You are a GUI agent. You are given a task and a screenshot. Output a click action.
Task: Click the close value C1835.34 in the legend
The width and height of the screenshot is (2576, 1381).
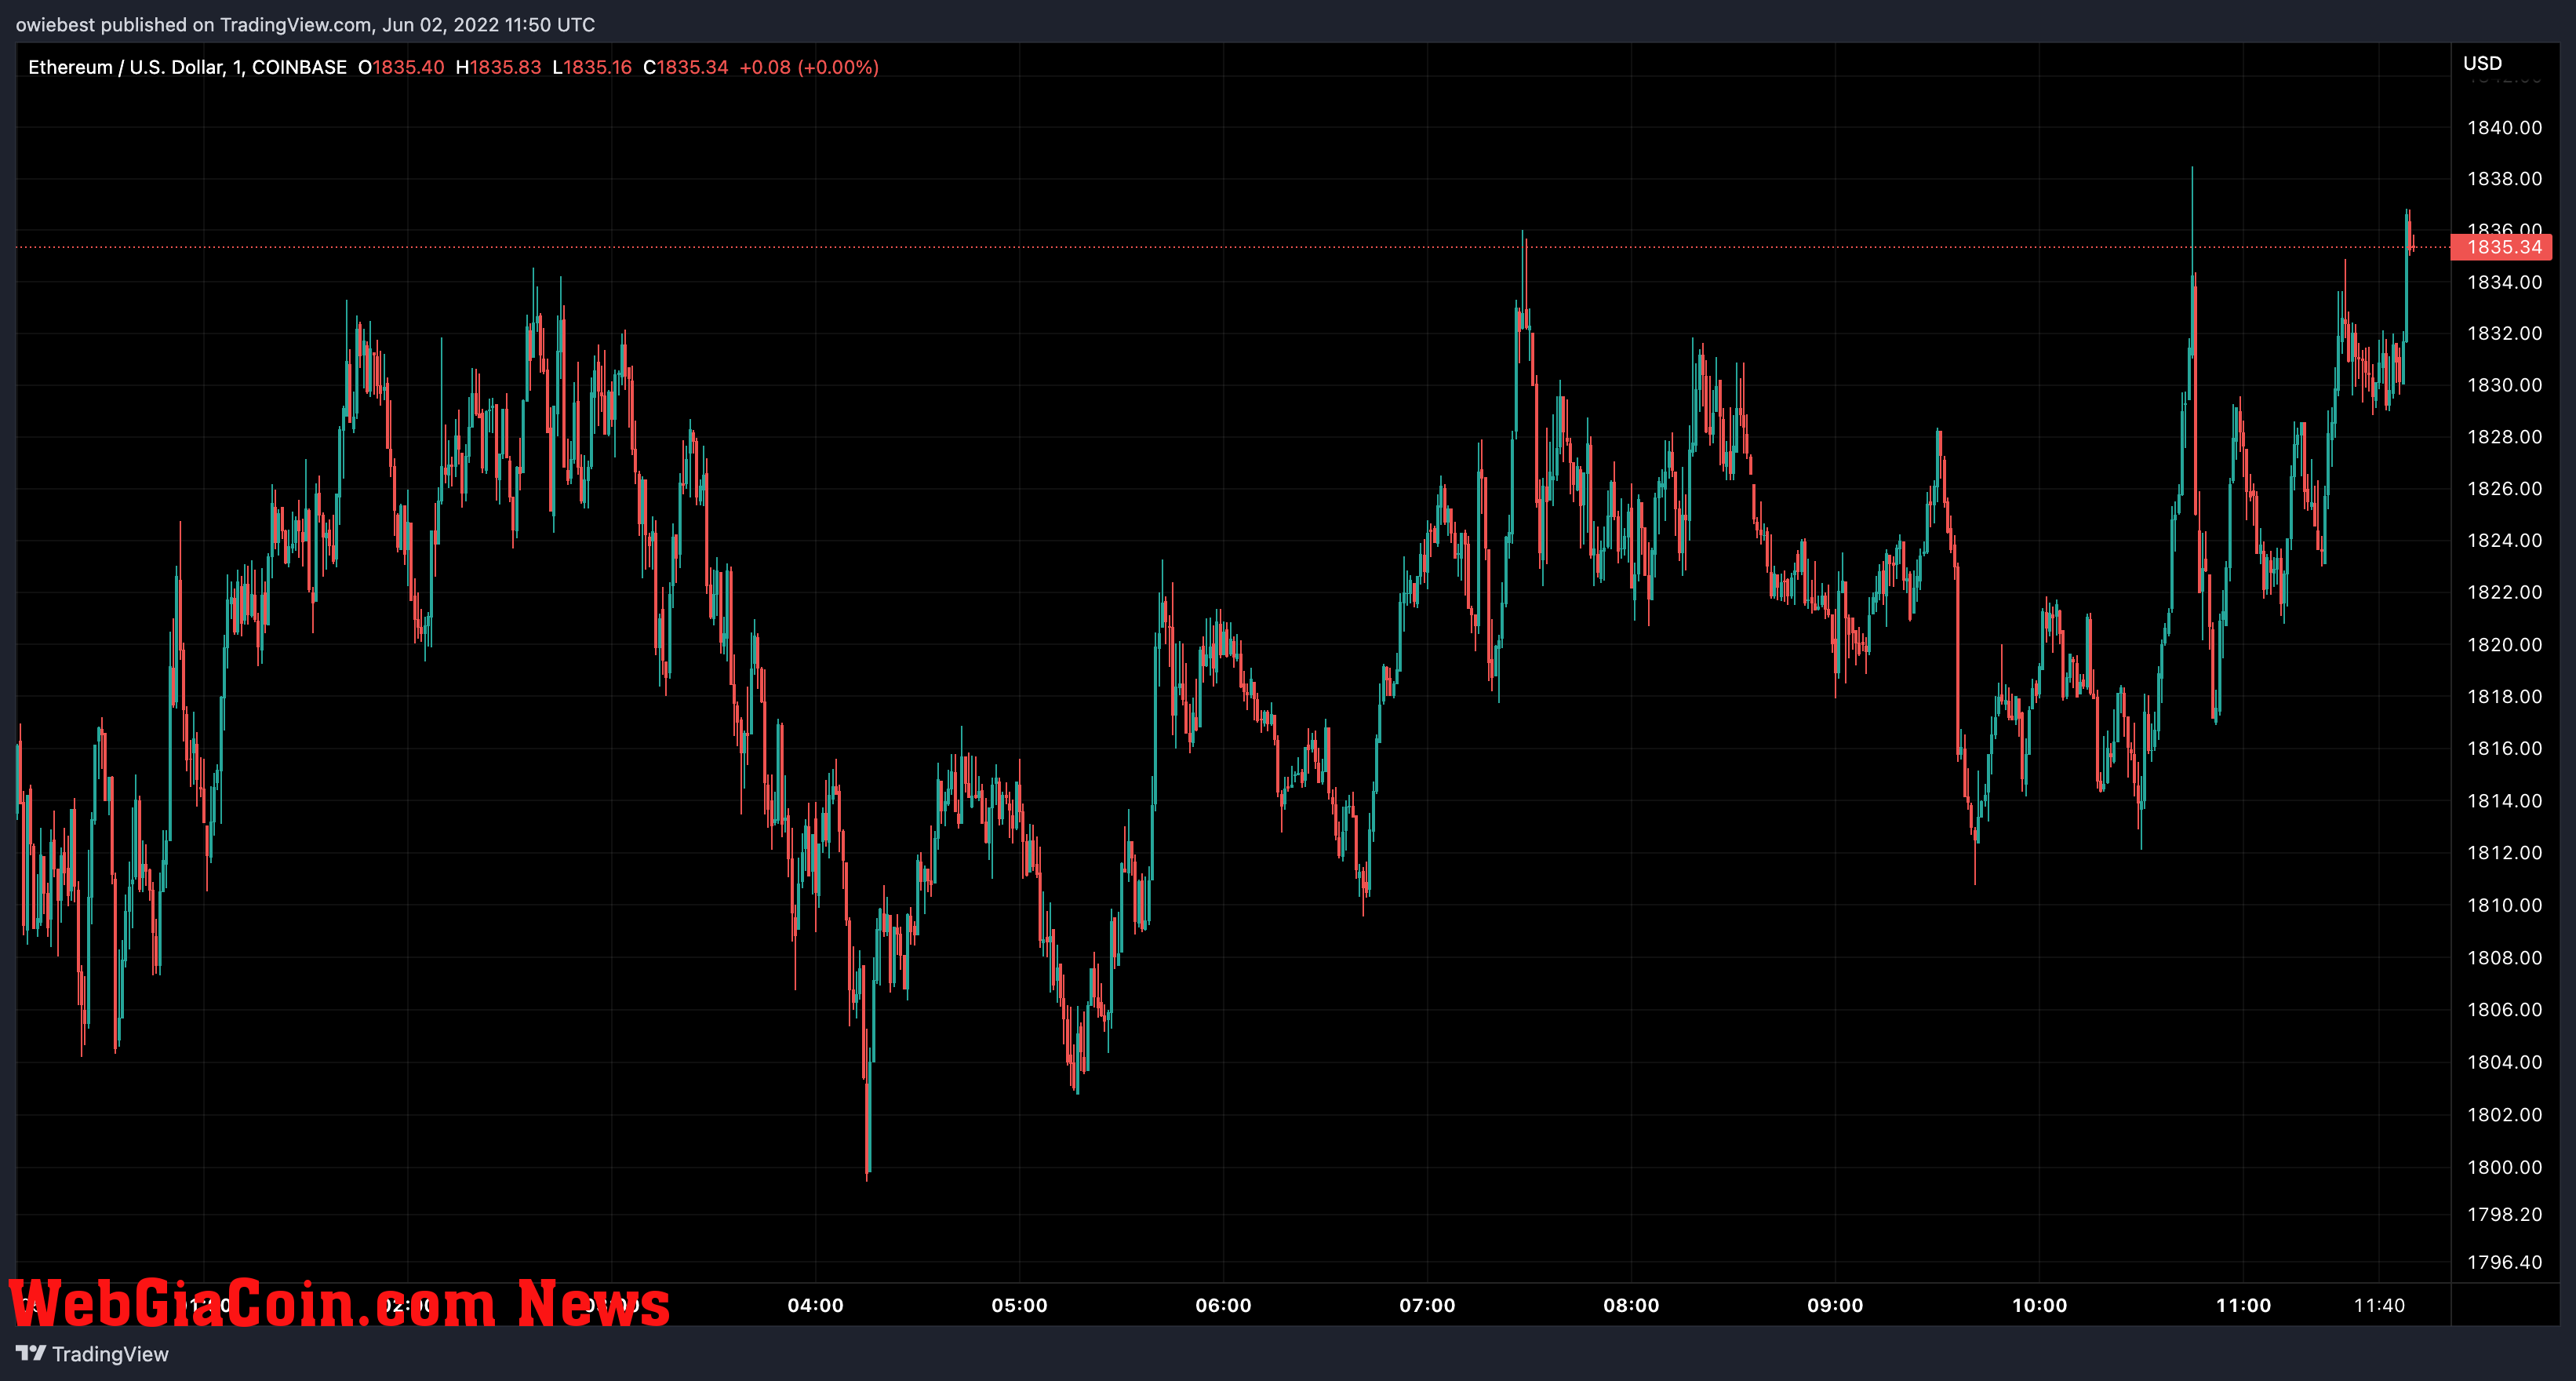[x=686, y=67]
